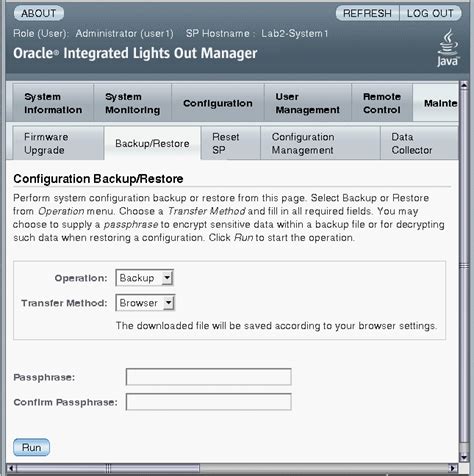Viewport: 474px width, 476px height.
Task: Click the Run button
Action: coord(31,447)
